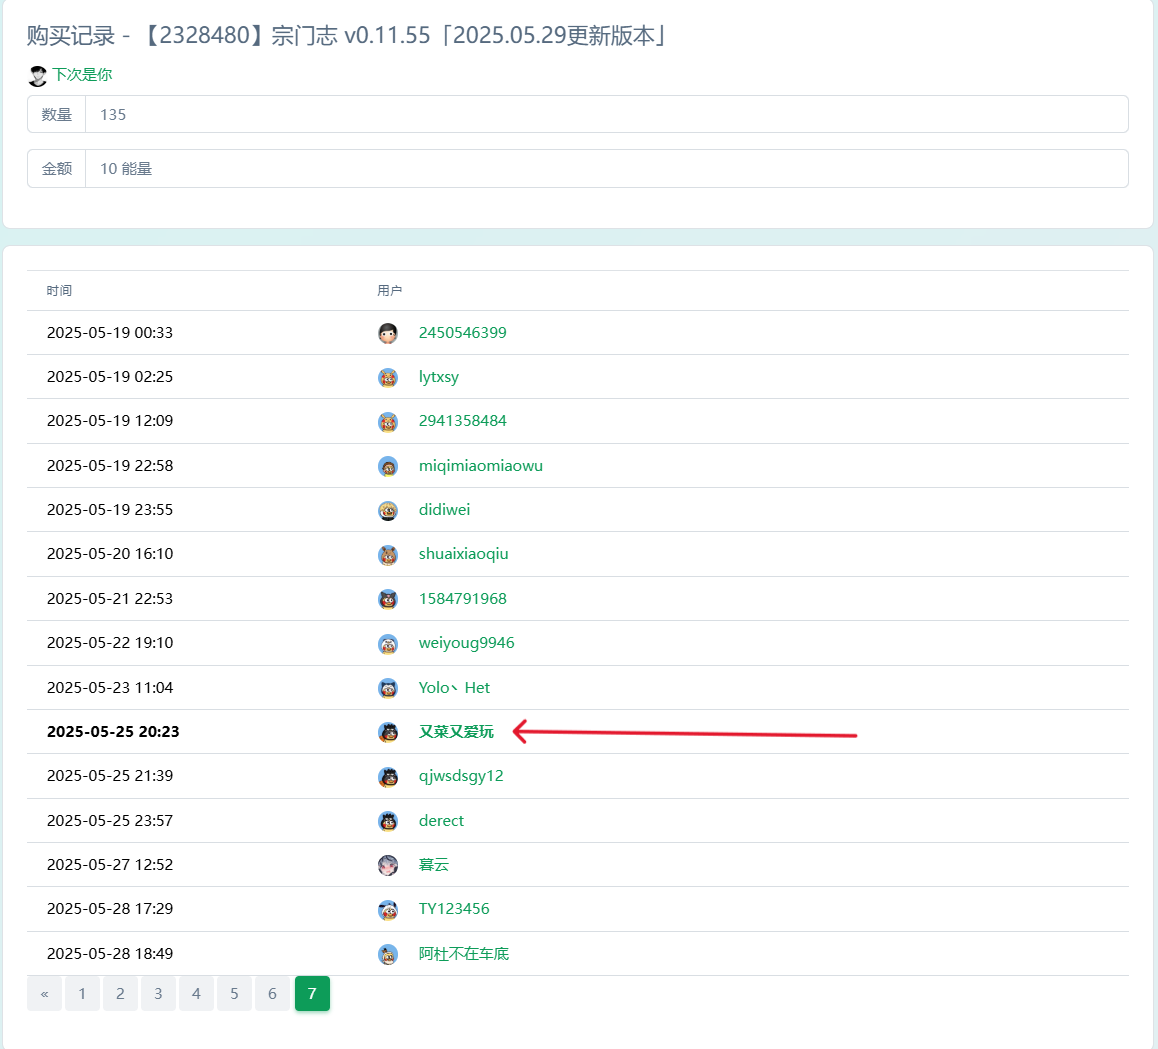Open user profile link derect
Screen dimensions: 1158x1049
pyautogui.click(x=441, y=821)
